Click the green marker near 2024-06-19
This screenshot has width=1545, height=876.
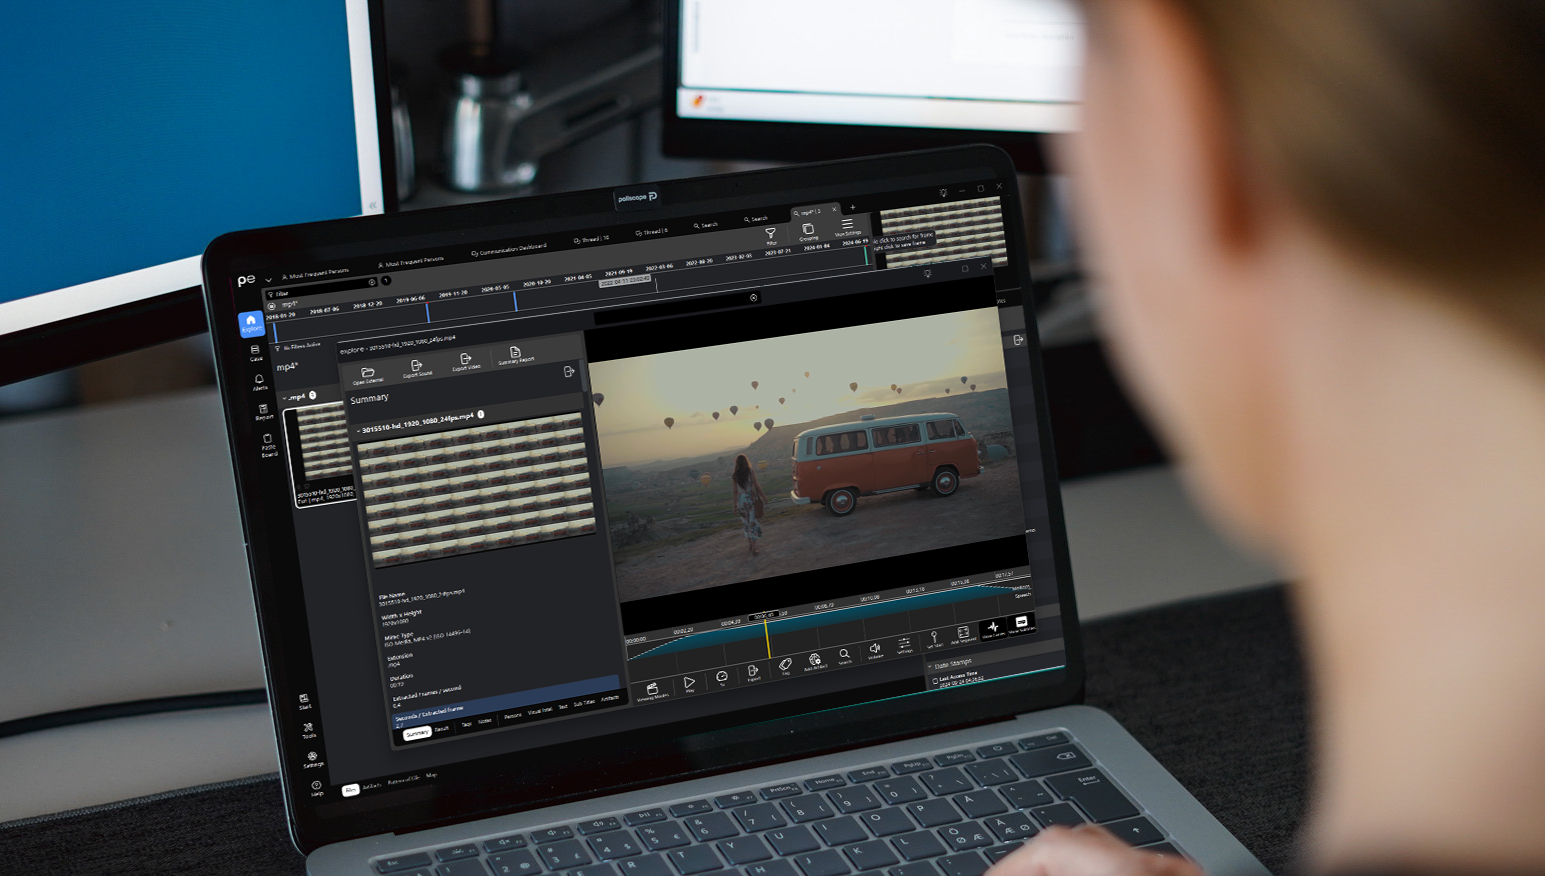coord(866,255)
